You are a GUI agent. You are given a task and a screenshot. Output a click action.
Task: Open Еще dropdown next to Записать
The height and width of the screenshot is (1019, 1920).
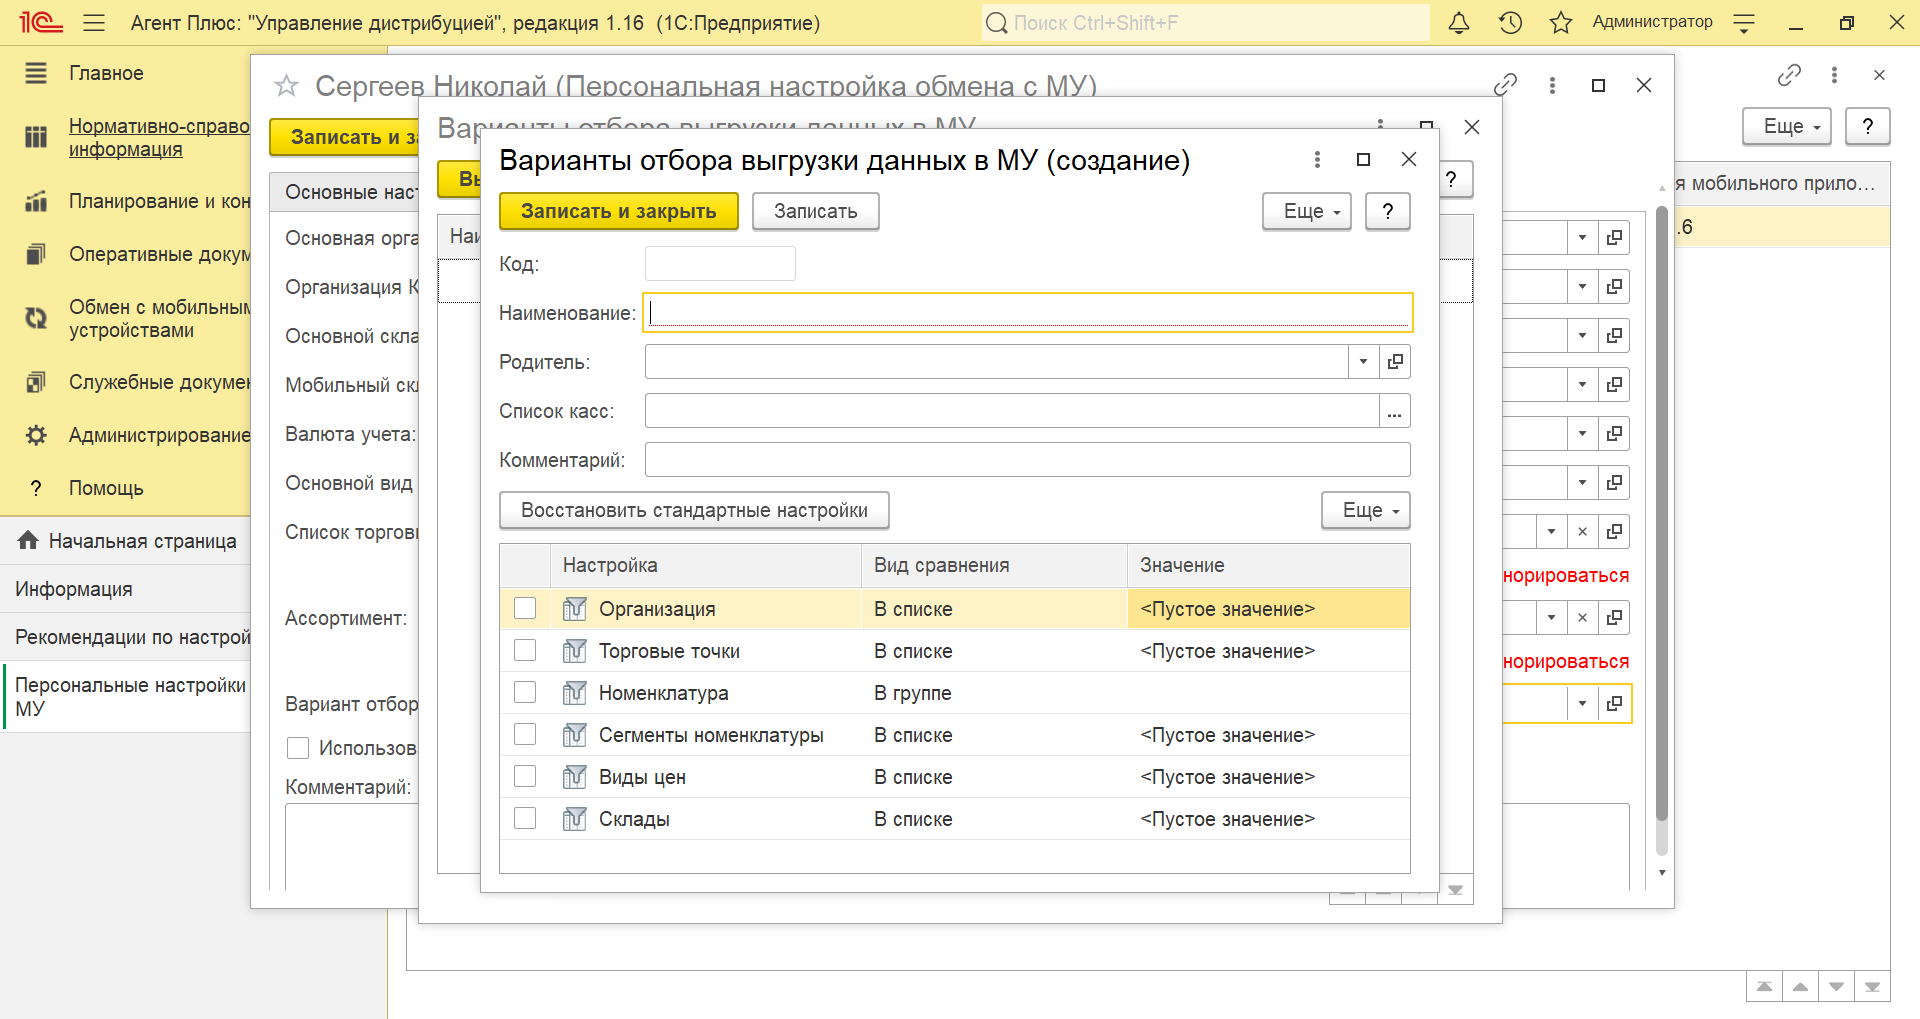pos(1307,211)
